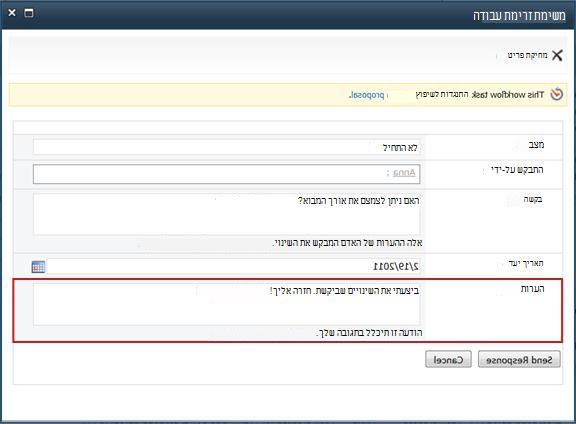This screenshot has width=576, height=424.
Task: Click the requested-by field containing Anna
Action: 226,174
